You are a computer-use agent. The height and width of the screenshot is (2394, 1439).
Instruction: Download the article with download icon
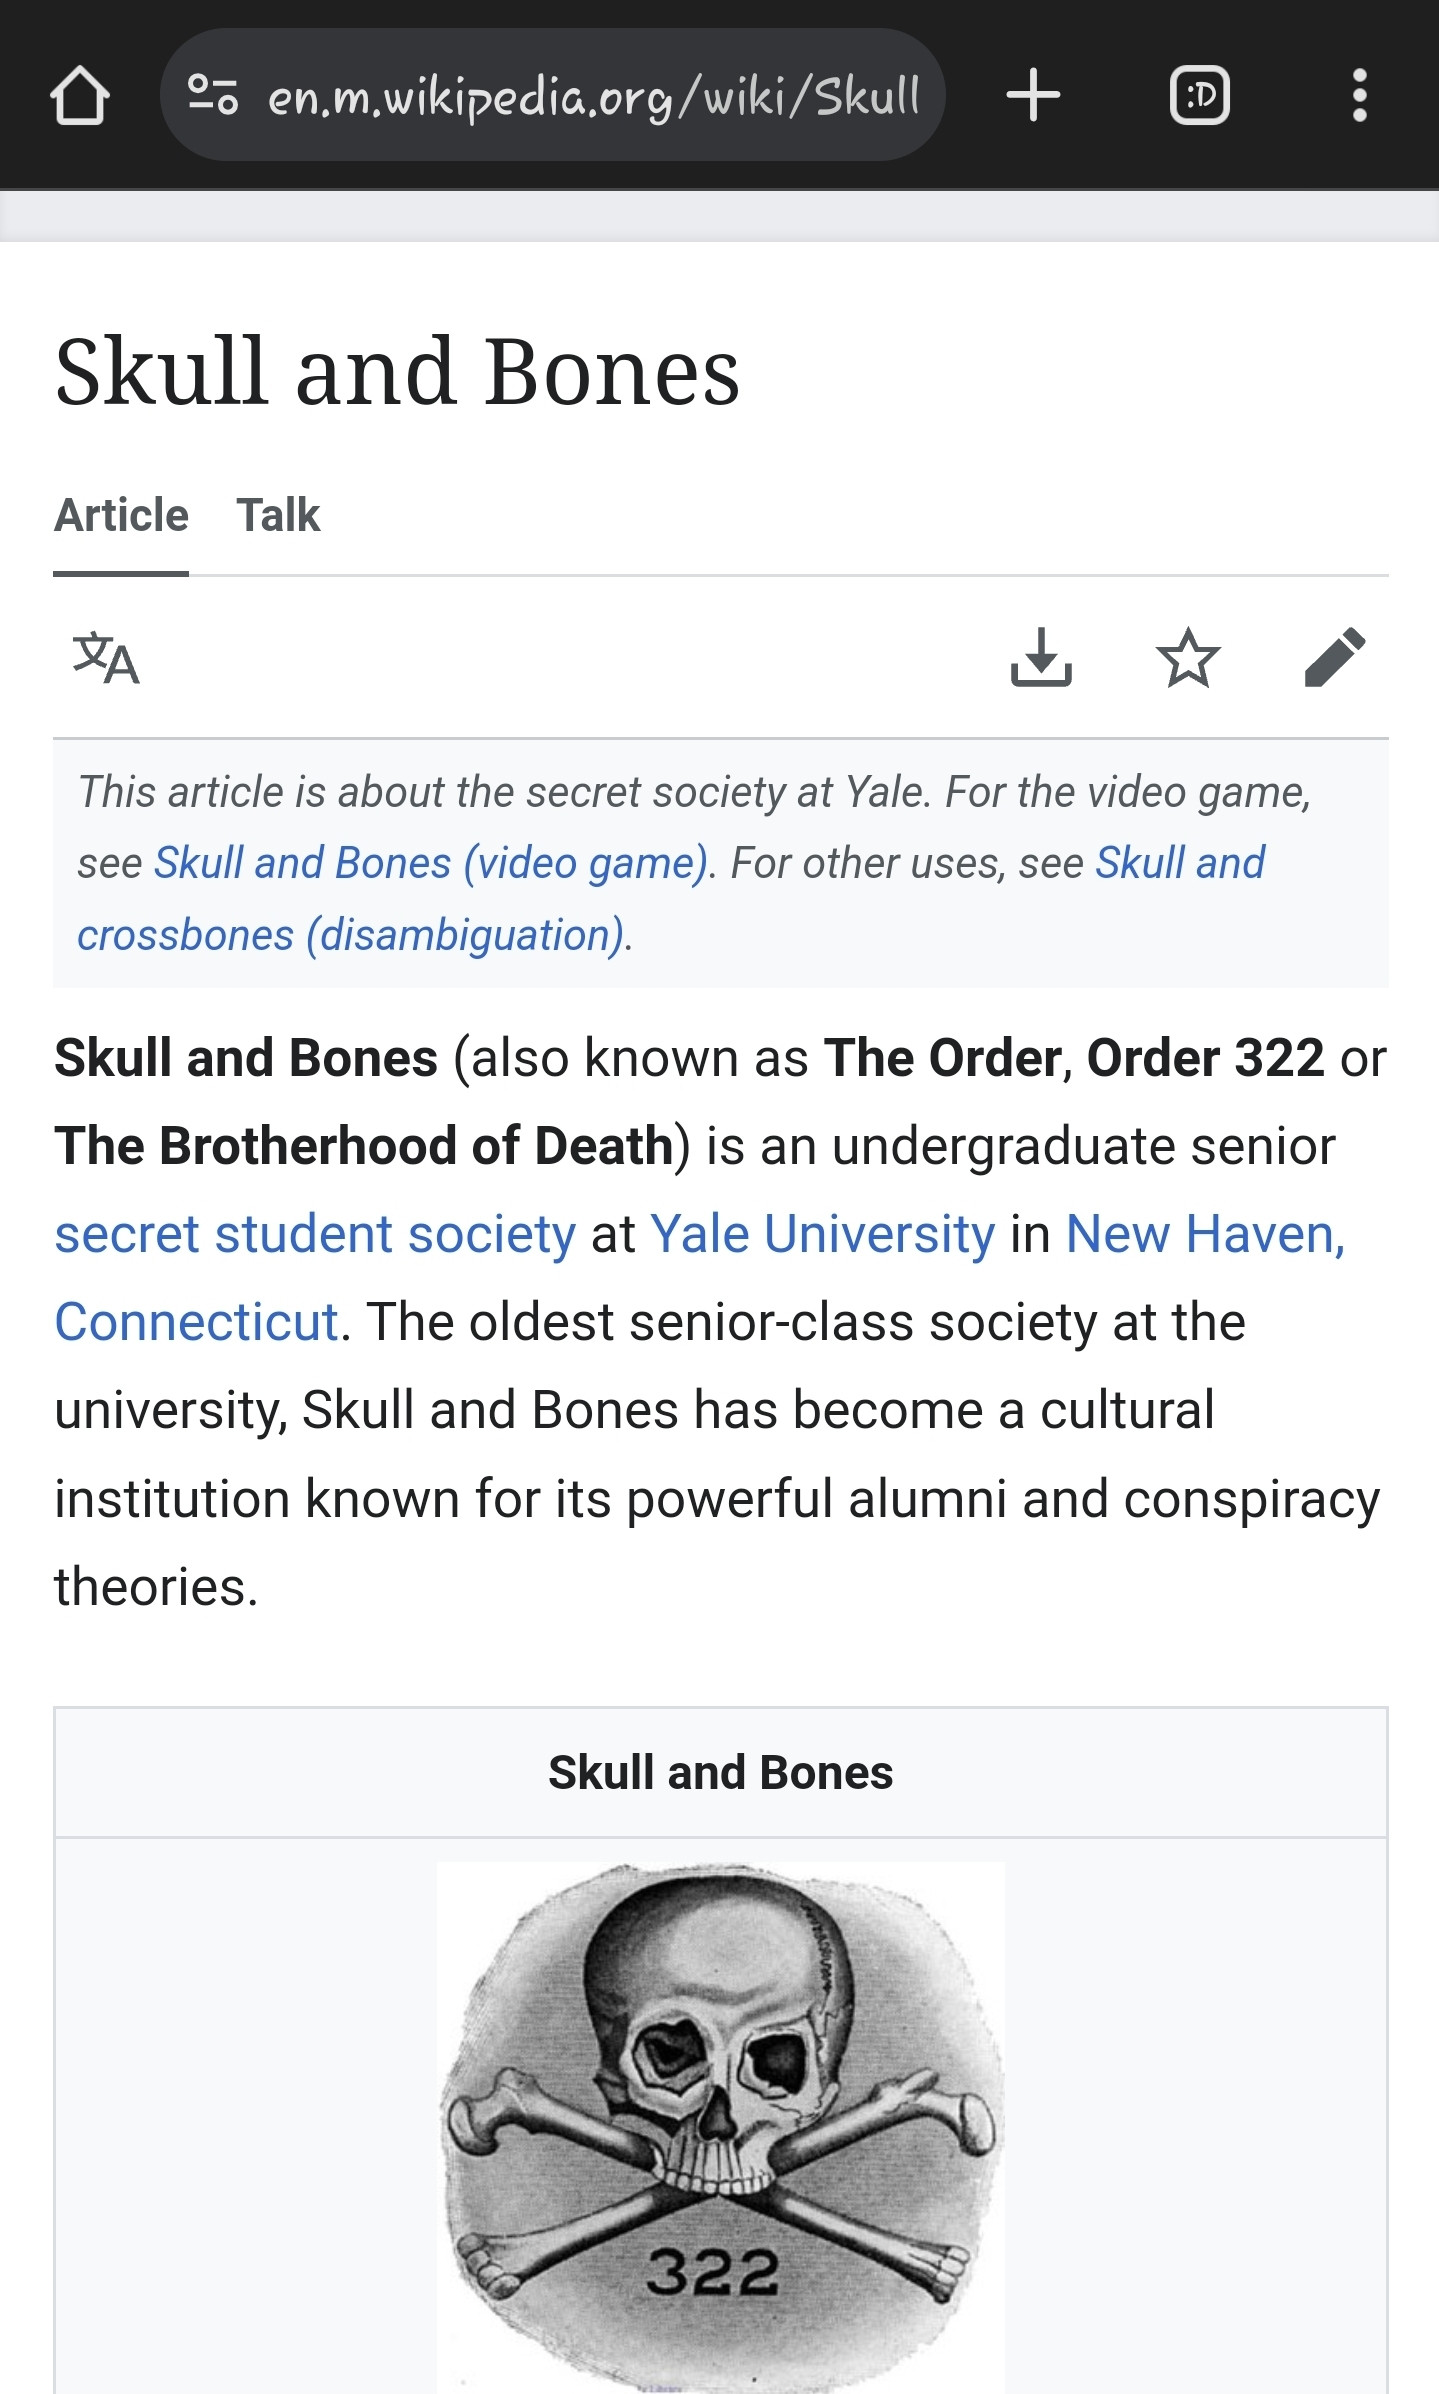(x=1041, y=658)
